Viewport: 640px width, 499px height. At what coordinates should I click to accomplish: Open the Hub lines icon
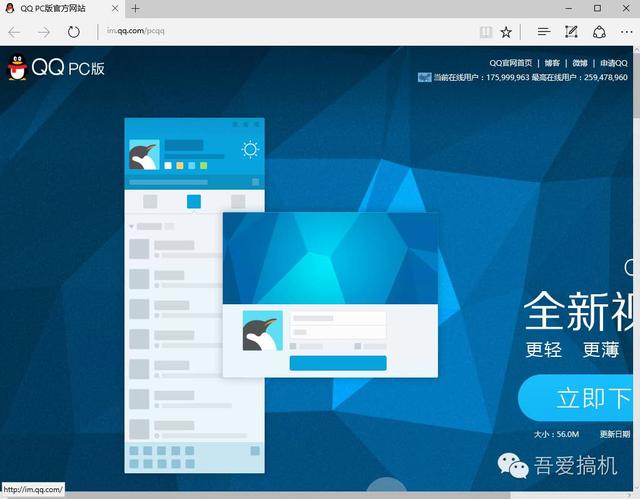pyautogui.click(x=543, y=32)
